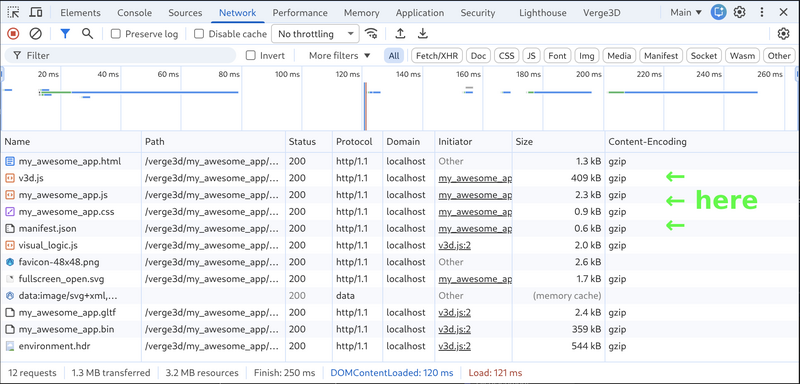This screenshot has width=800, height=384.
Task: Select the fullscreen_open.svg request
Action: point(400,279)
